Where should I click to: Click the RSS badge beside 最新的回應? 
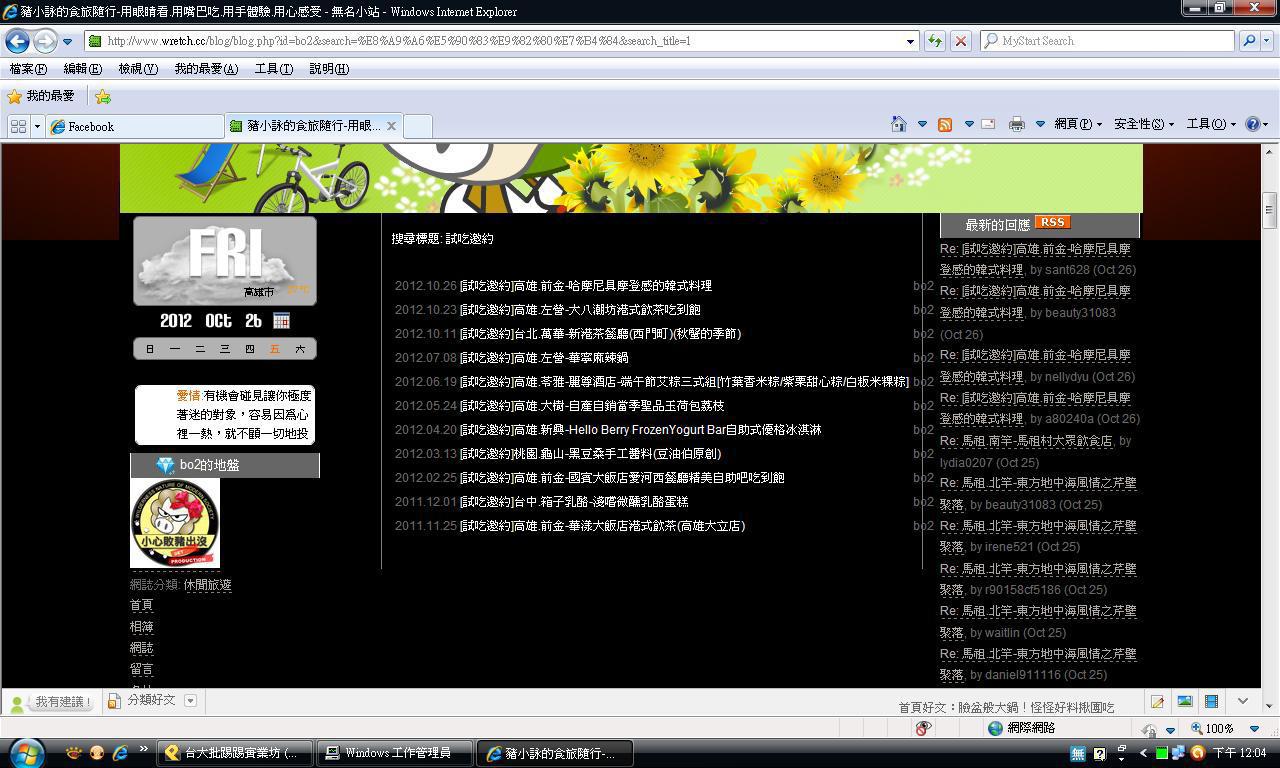point(1052,222)
